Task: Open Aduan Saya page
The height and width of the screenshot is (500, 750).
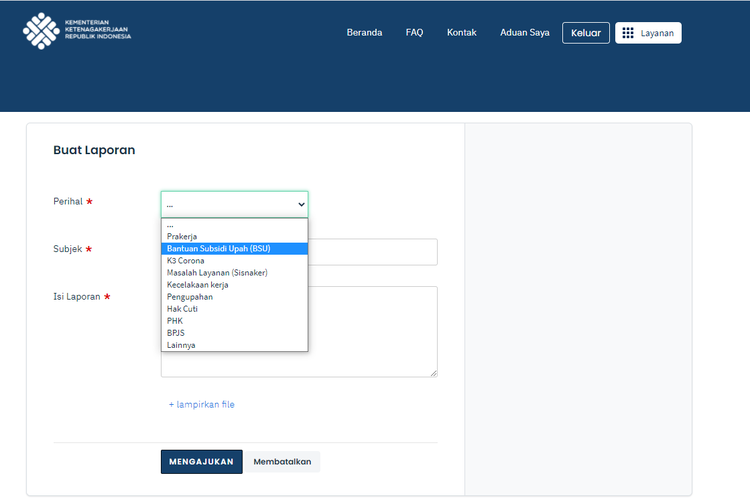Action: (x=524, y=33)
